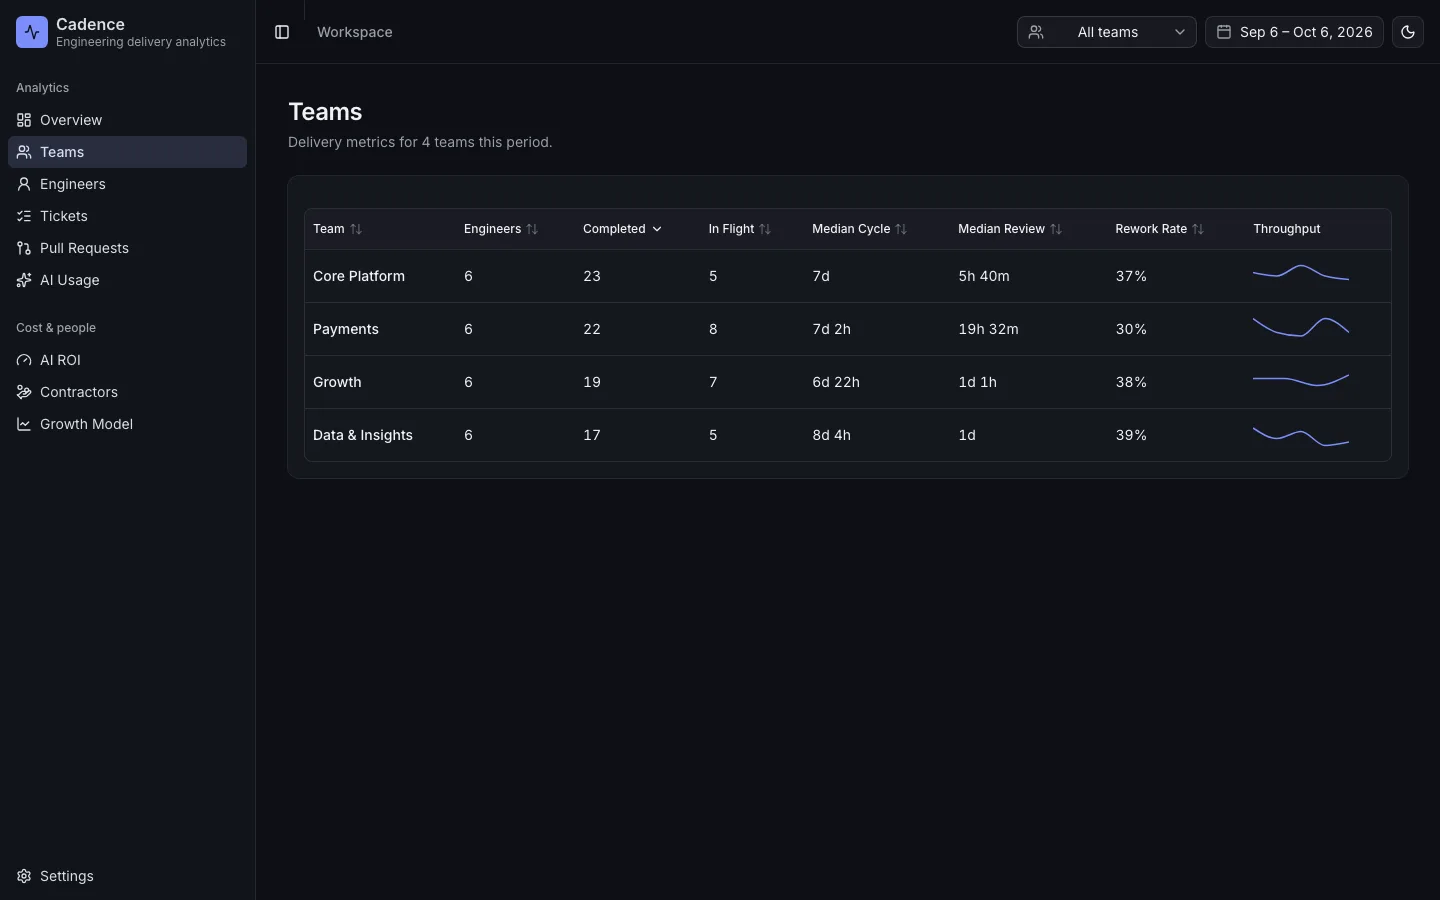Click the Pull Requests branch icon
1440x900 pixels.
pos(24,248)
